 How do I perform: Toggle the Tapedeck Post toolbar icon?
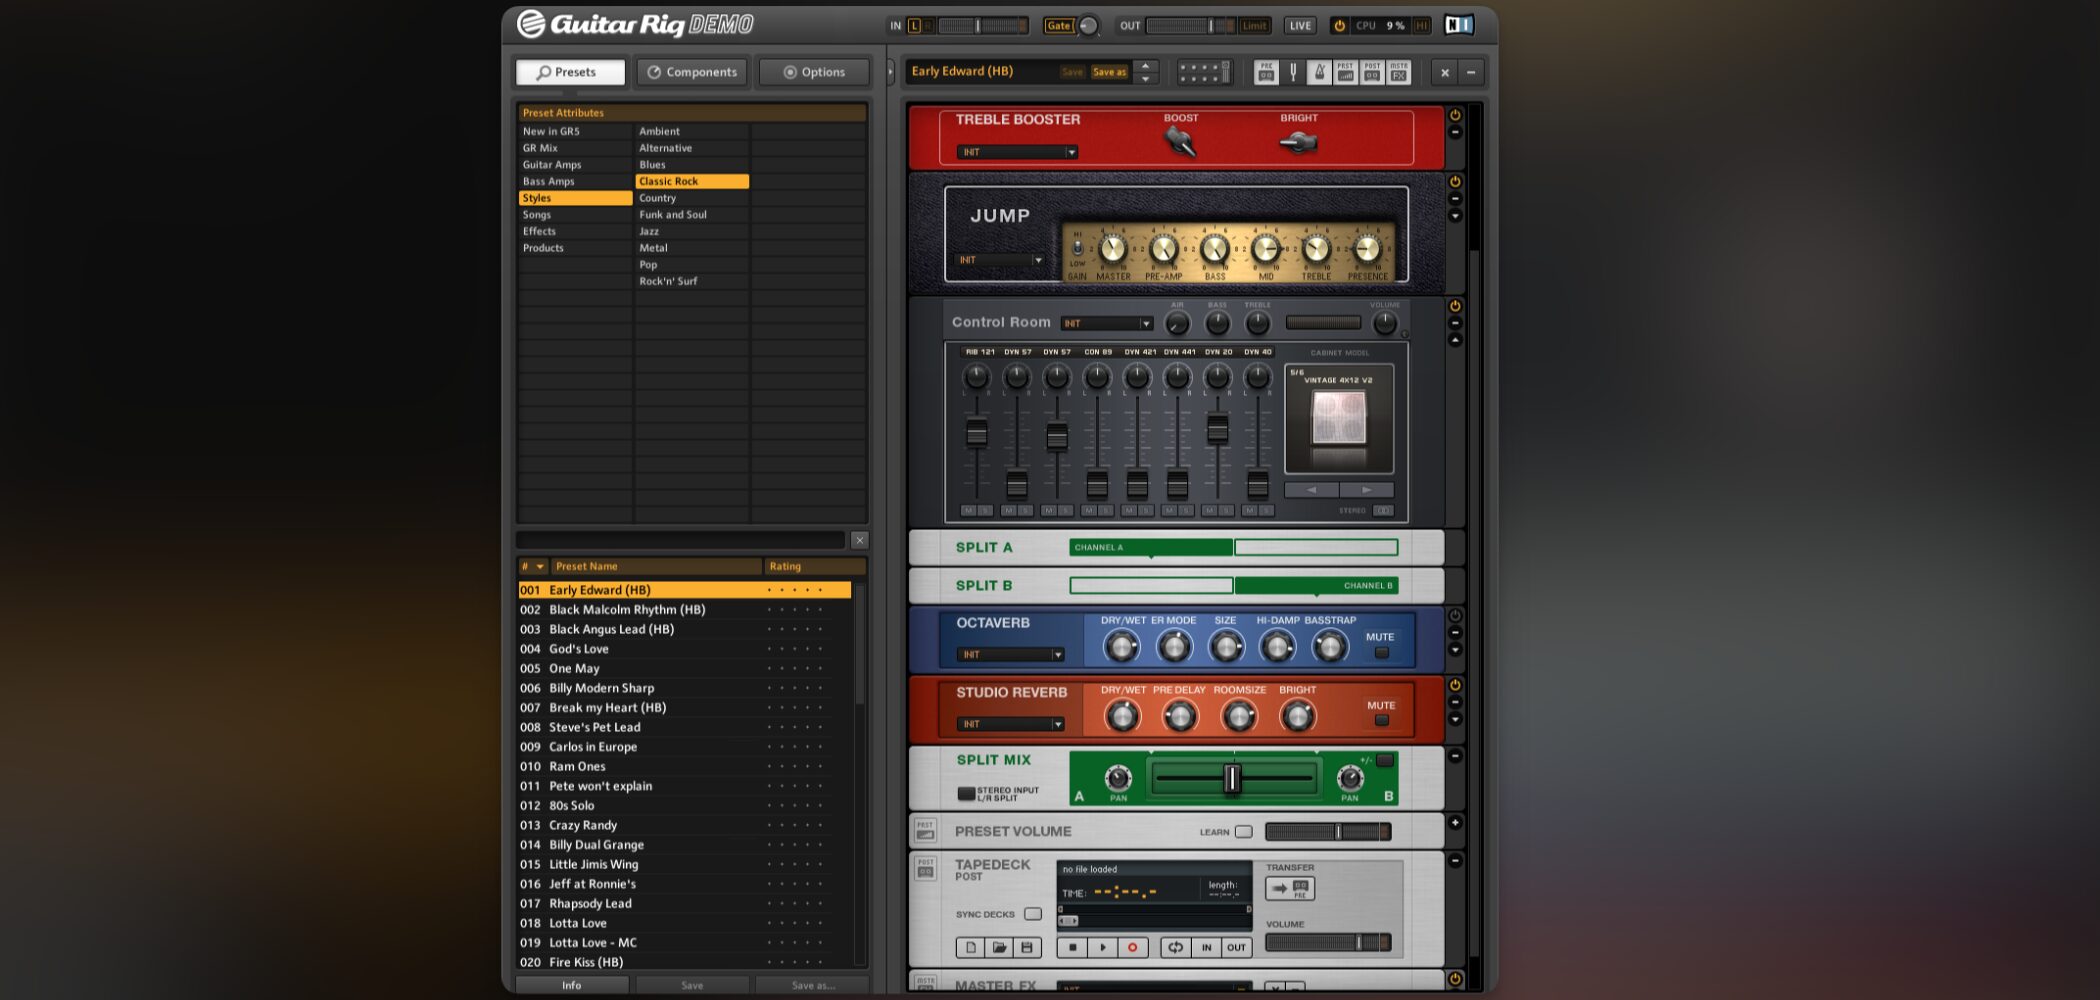click(1372, 72)
